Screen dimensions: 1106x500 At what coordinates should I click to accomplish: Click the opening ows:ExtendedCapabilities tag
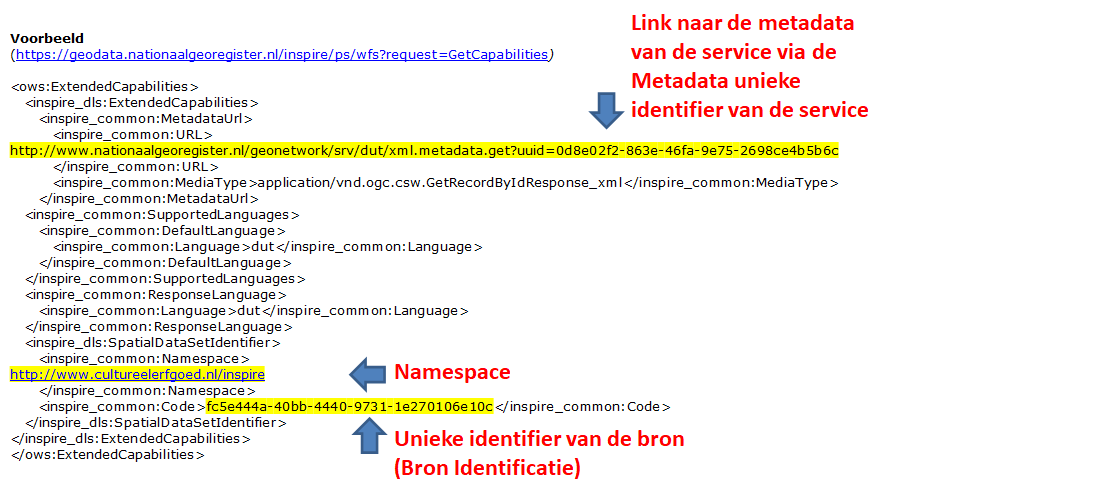pyautogui.click(x=104, y=87)
